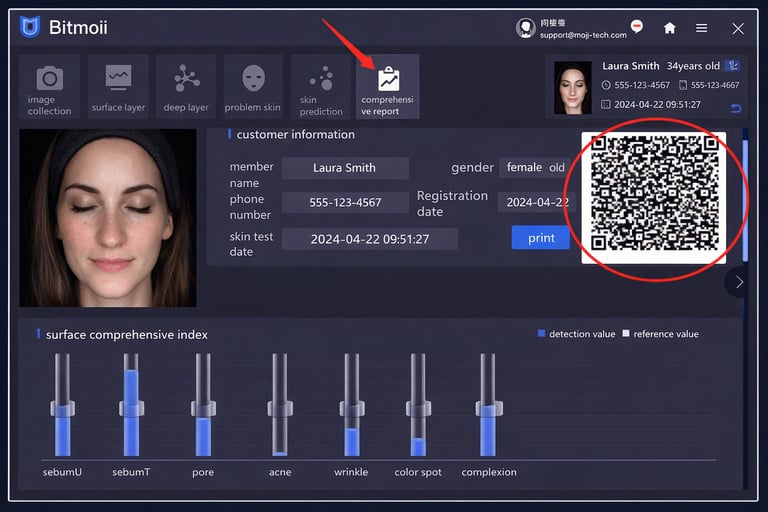The height and width of the screenshot is (512, 768).
Task: Open the hamburger menu
Action: point(701,28)
